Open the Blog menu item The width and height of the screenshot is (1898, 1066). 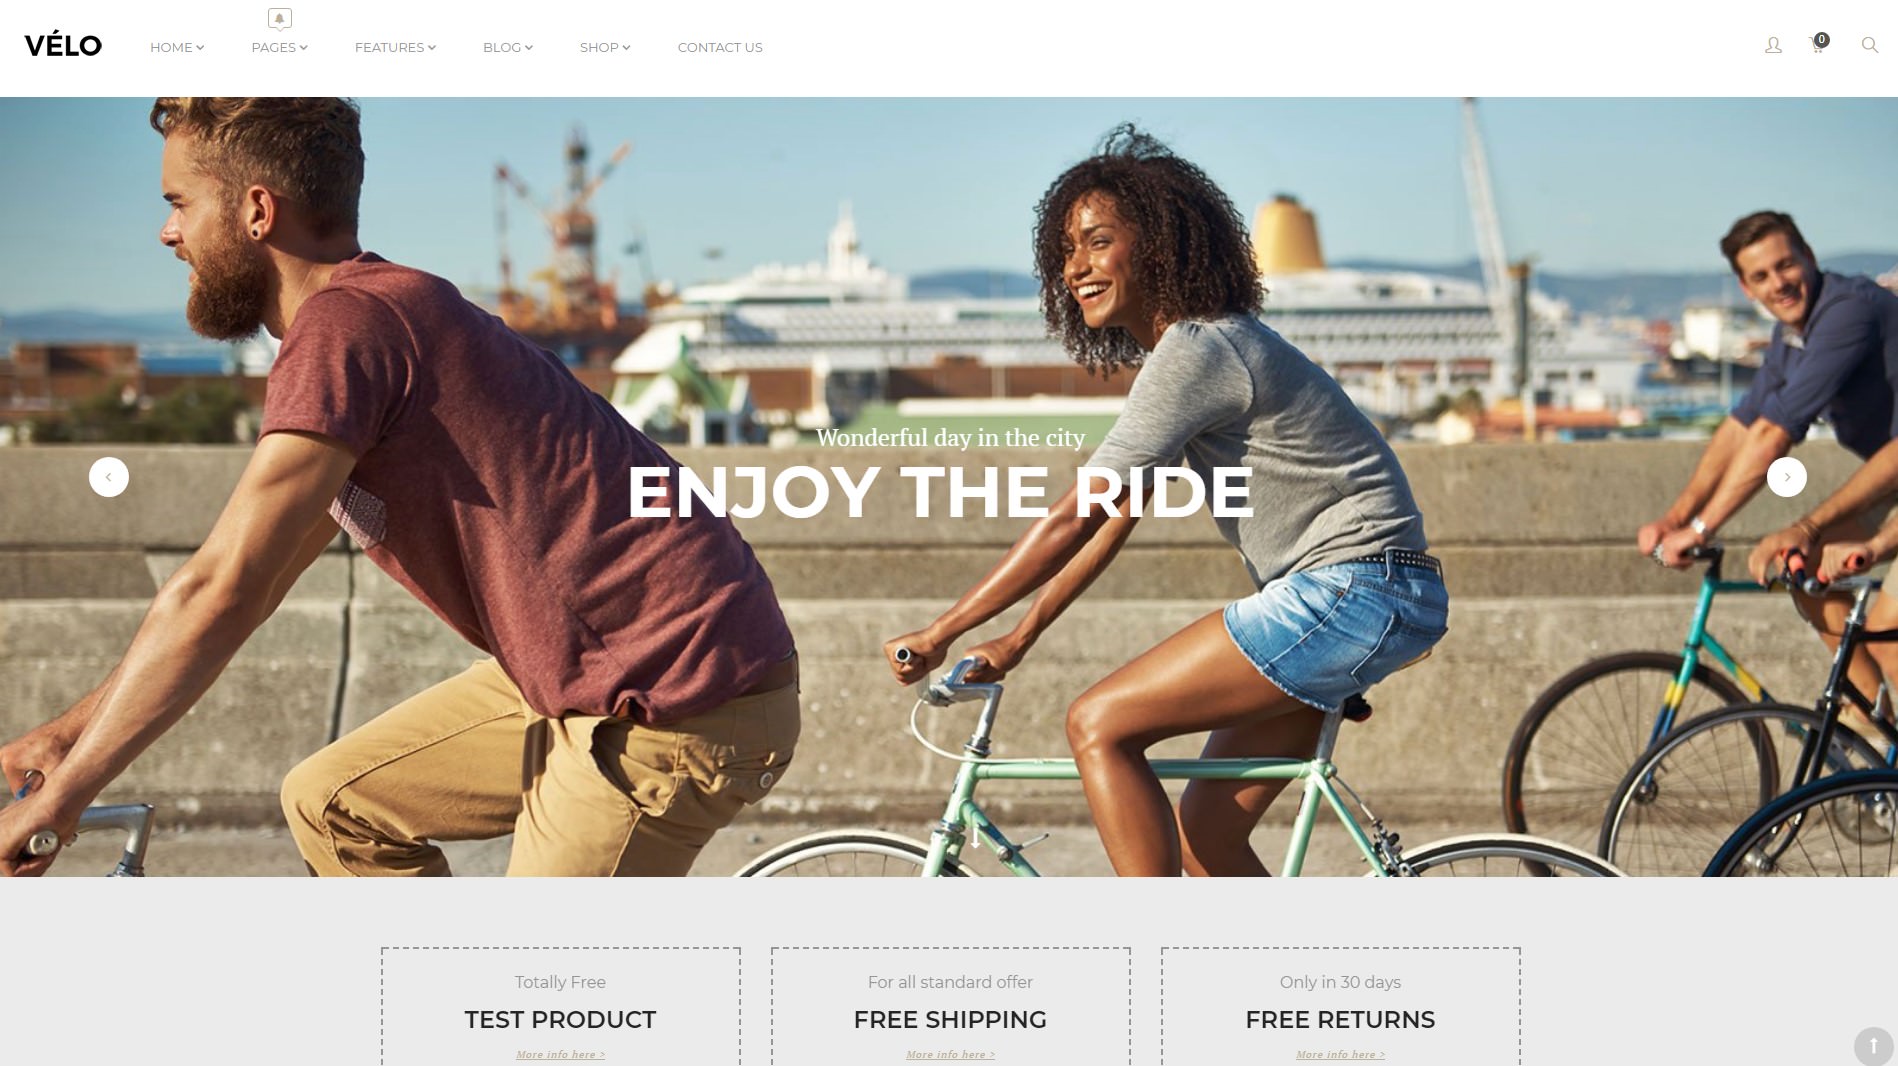(x=508, y=47)
